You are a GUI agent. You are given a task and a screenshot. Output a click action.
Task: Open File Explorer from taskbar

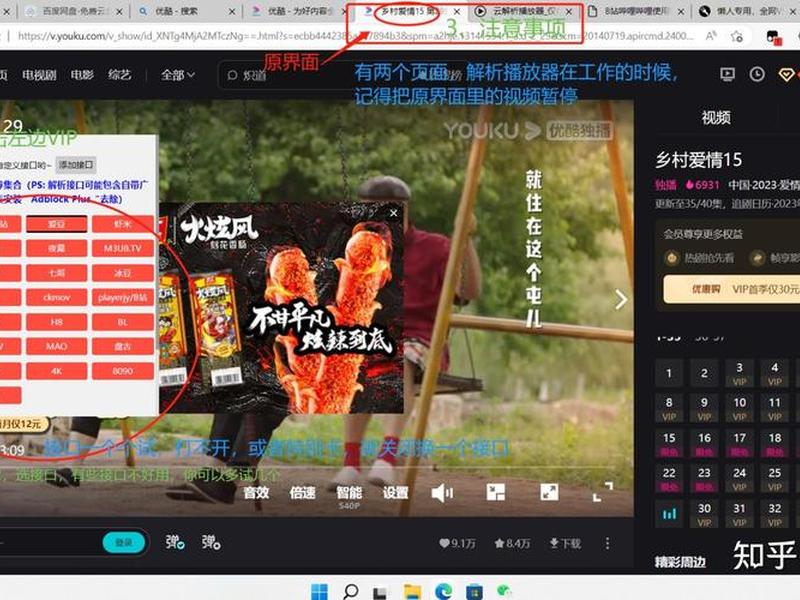point(412,592)
